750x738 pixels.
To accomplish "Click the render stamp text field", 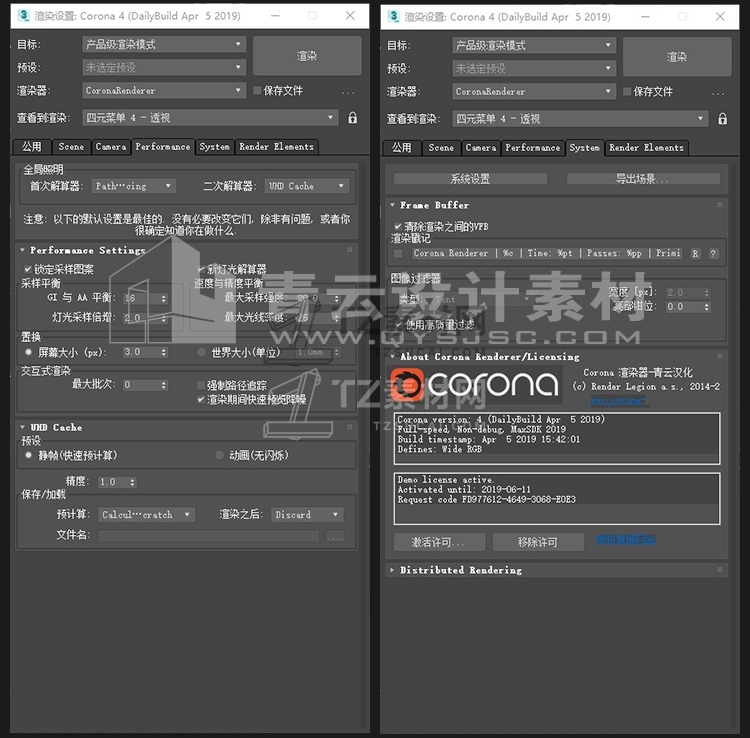I will [548, 253].
